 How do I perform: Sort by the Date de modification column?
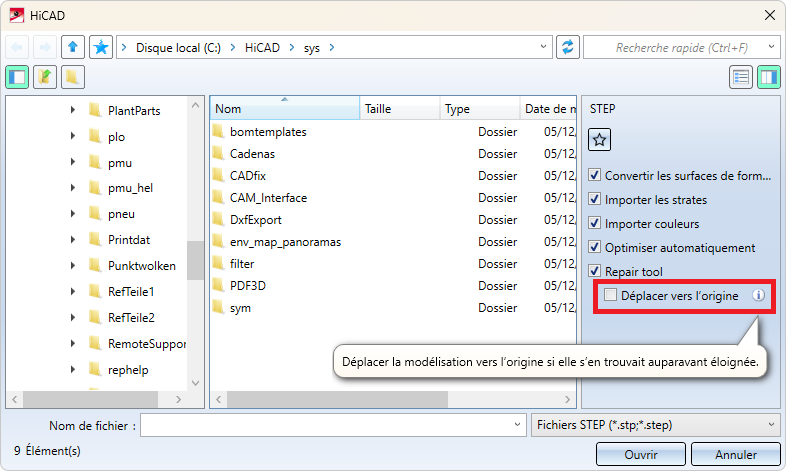tap(548, 108)
